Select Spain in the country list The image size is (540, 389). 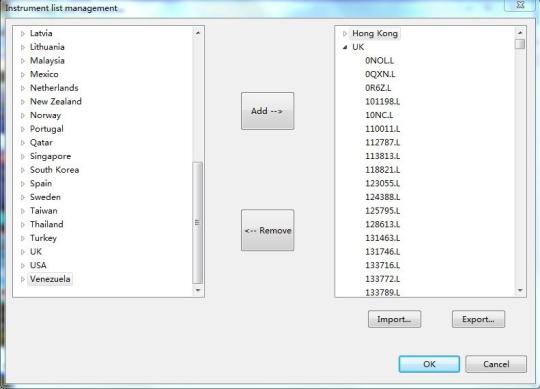(x=41, y=183)
